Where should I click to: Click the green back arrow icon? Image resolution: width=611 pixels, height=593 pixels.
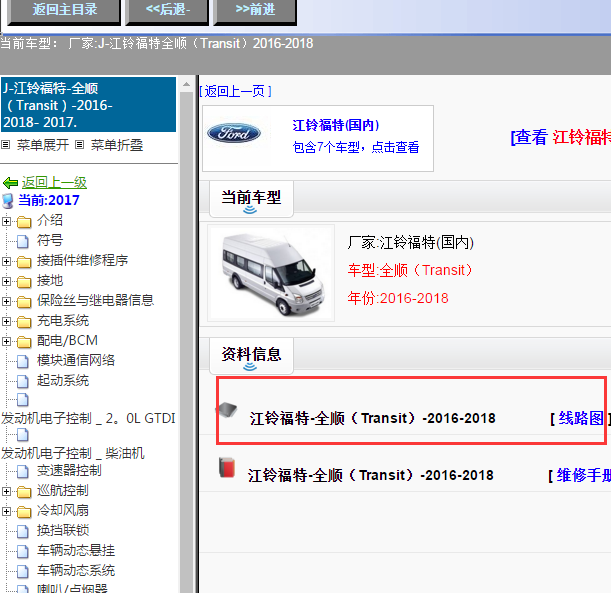tap(11, 183)
